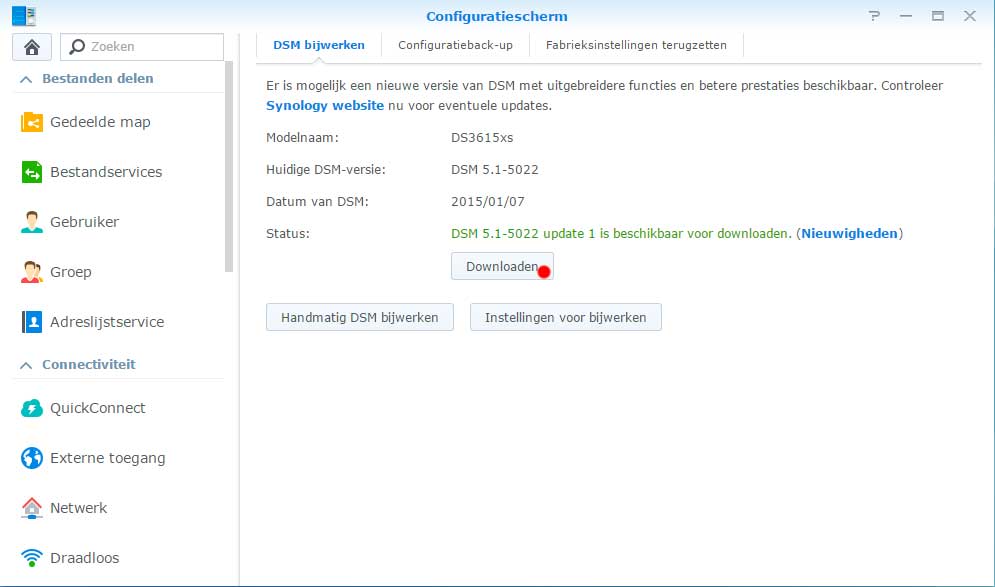Click the Bestandservices green arrows icon

(x=32, y=172)
